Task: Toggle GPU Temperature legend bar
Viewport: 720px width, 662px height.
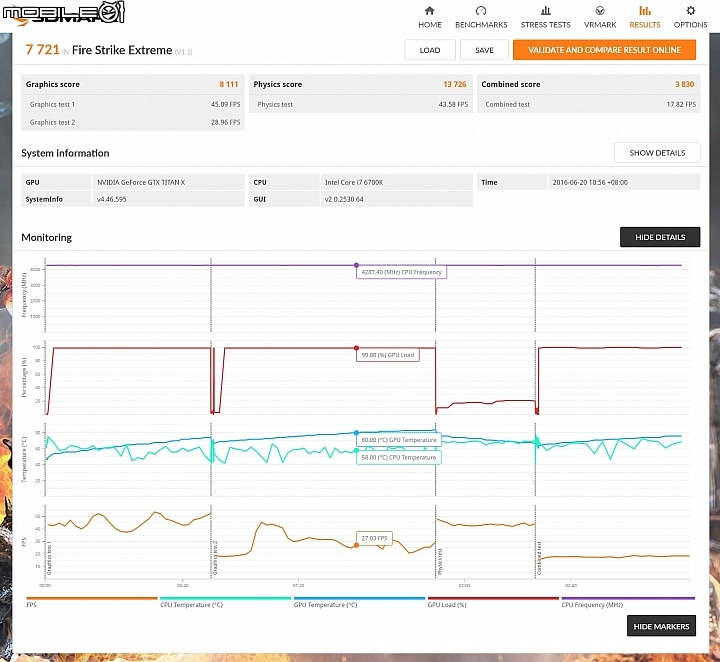Action: [x=359, y=599]
